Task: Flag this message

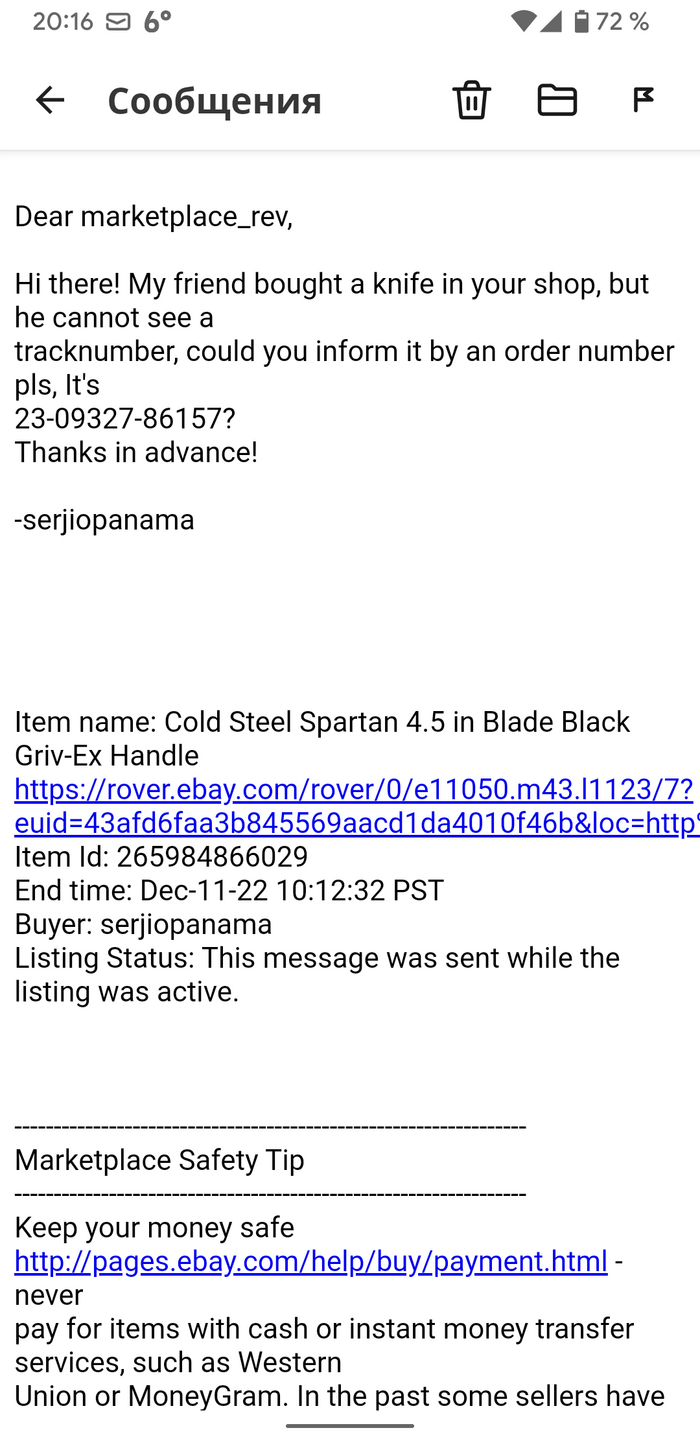Action: point(643,100)
